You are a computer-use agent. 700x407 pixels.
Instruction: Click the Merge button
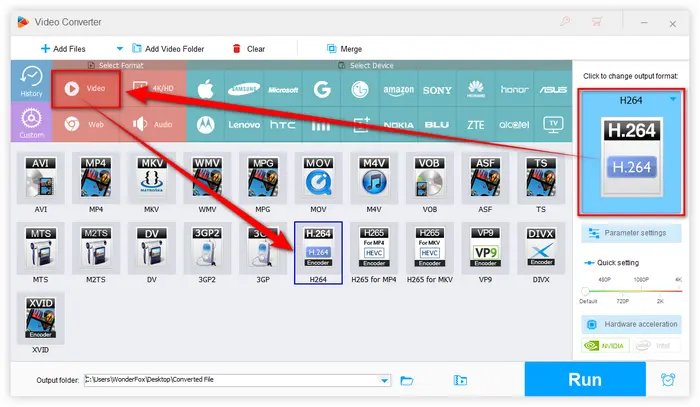pos(344,49)
